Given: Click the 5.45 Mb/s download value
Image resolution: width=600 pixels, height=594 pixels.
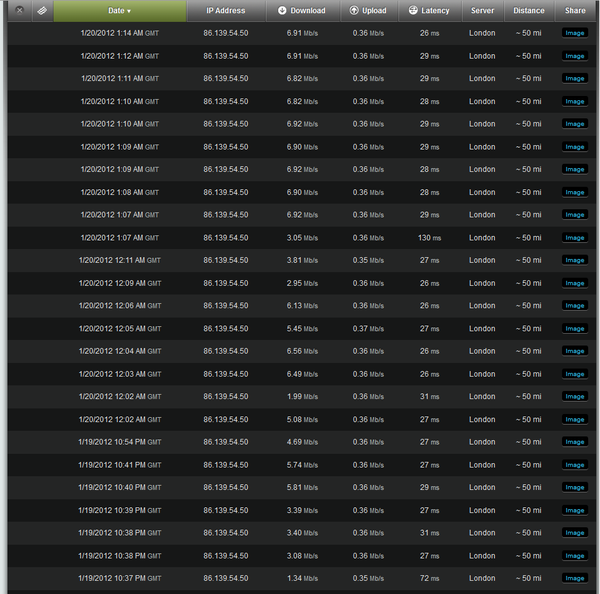Looking at the screenshot, I should point(302,328).
